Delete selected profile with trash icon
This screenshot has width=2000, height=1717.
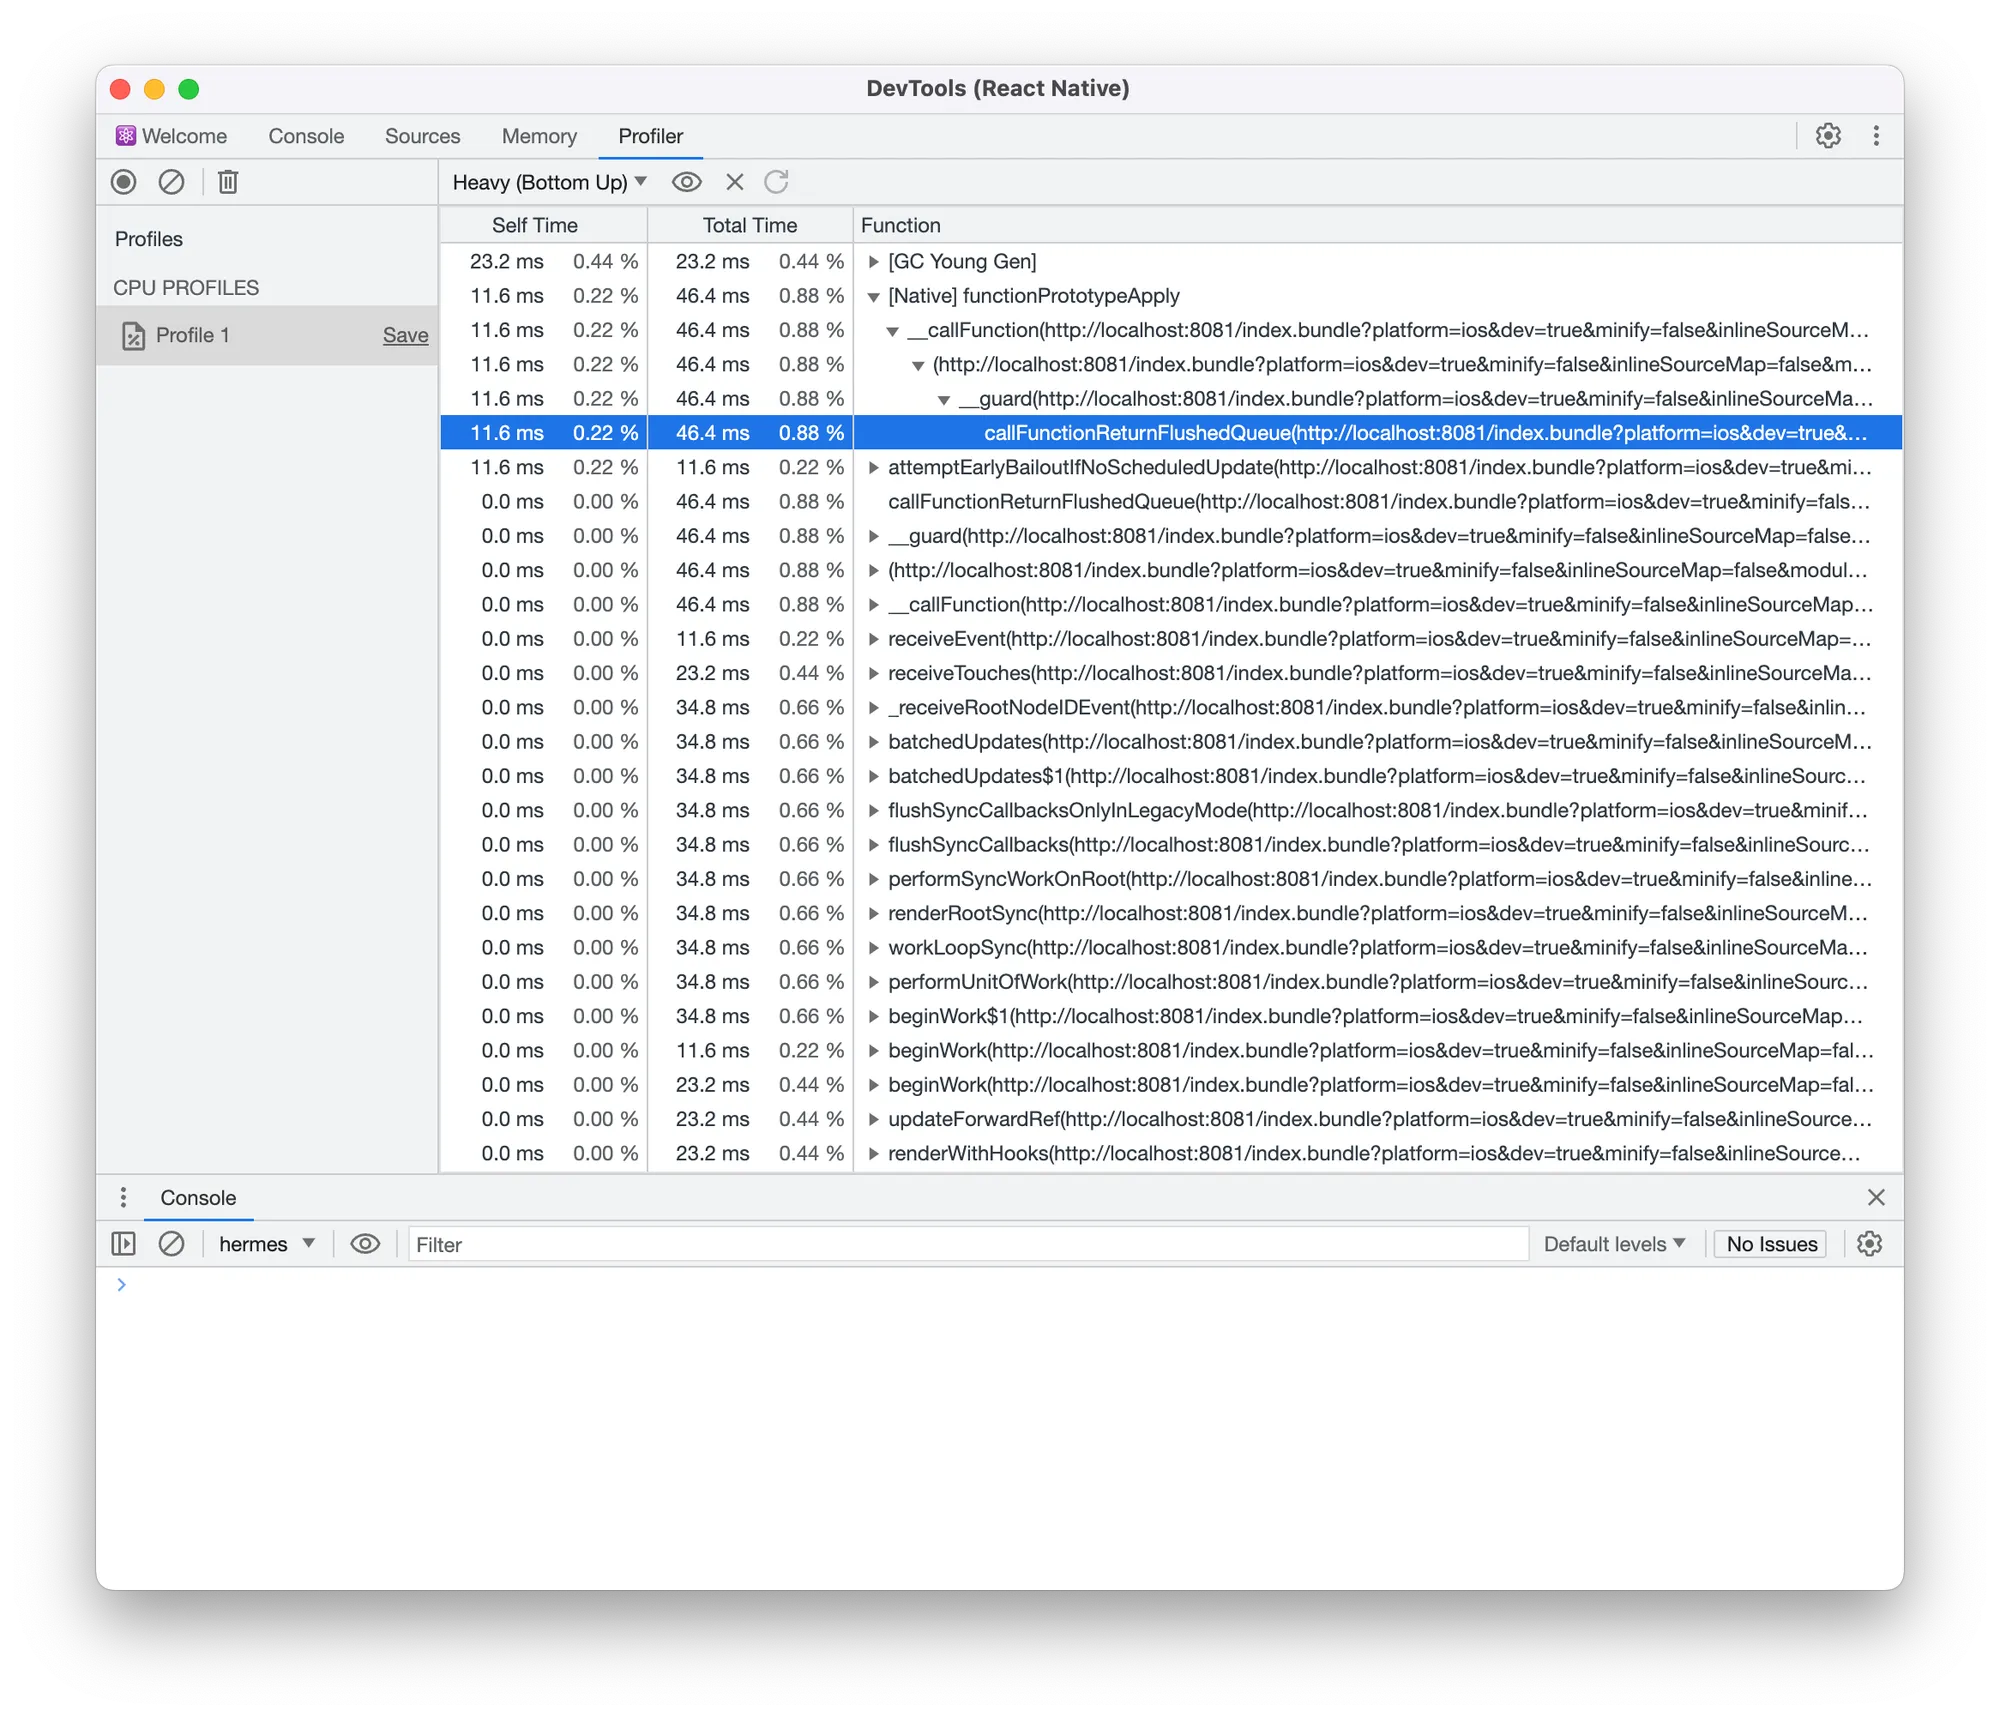(x=228, y=182)
